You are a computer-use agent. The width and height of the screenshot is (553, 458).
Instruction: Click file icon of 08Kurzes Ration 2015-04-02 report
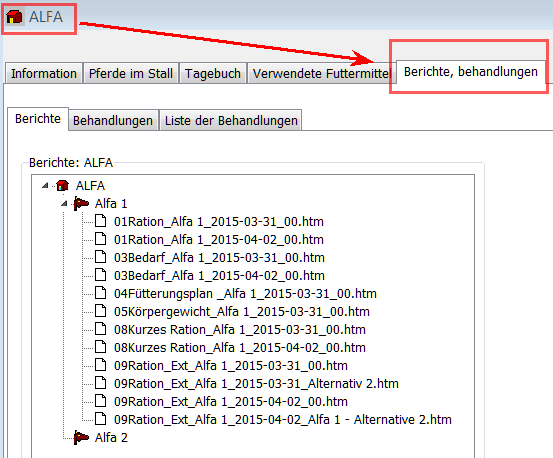101,347
